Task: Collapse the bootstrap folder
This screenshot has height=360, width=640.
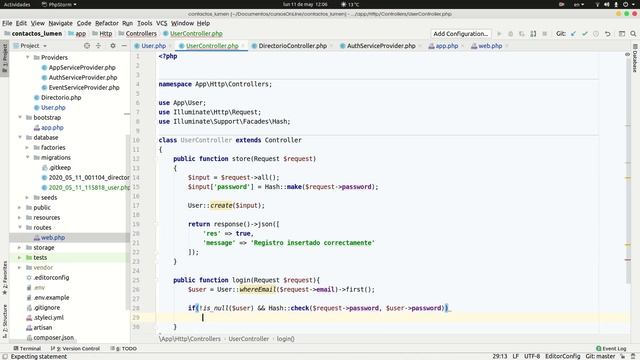Action: [x=20, y=118]
